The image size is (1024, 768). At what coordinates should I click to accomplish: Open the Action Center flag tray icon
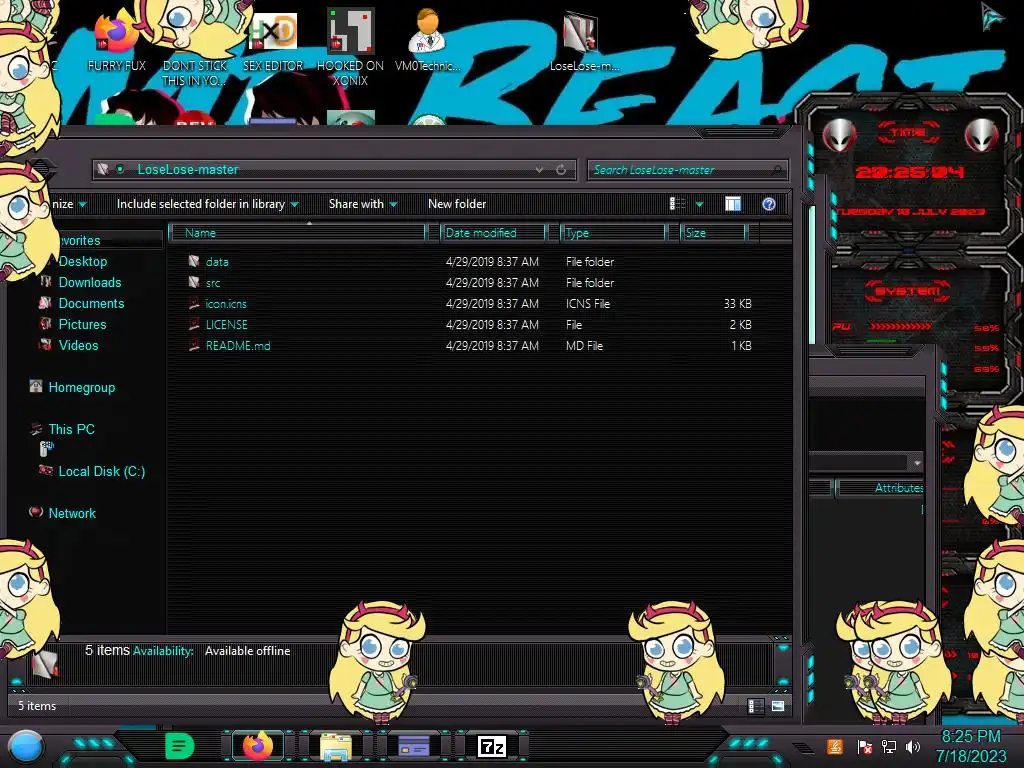tap(865, 746)
